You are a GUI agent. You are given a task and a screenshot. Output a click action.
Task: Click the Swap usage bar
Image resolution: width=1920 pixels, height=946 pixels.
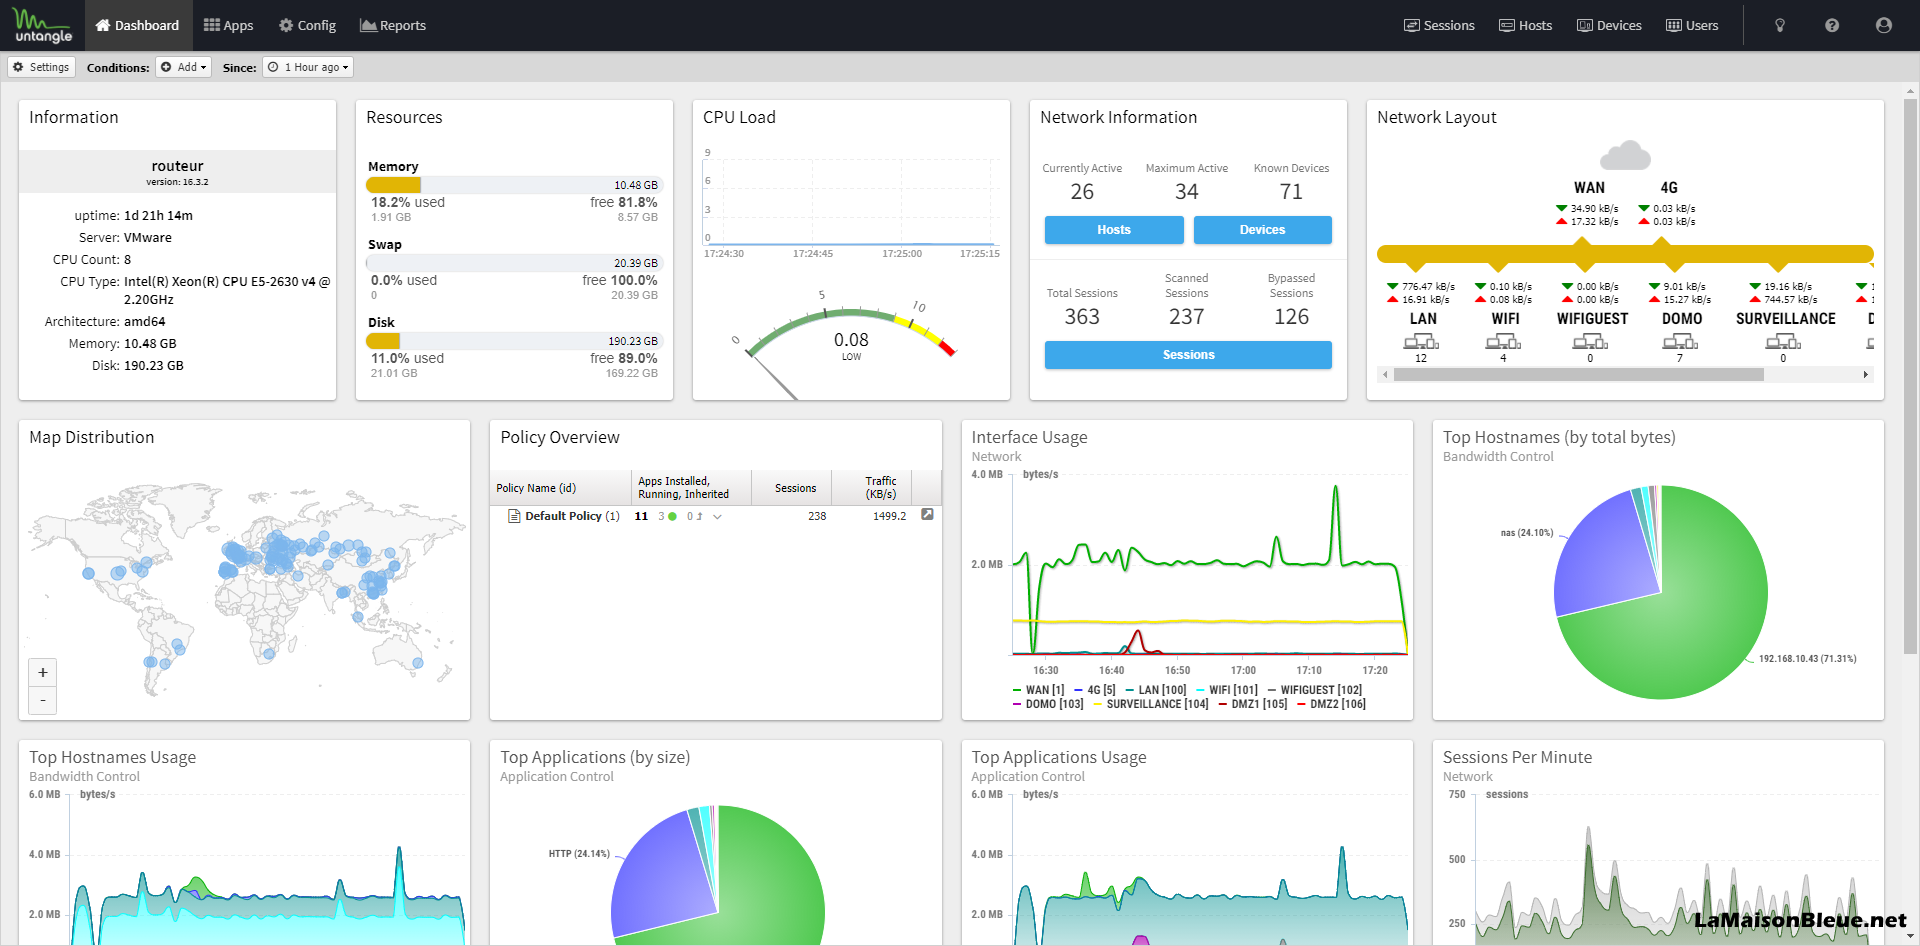click(514, 263)
